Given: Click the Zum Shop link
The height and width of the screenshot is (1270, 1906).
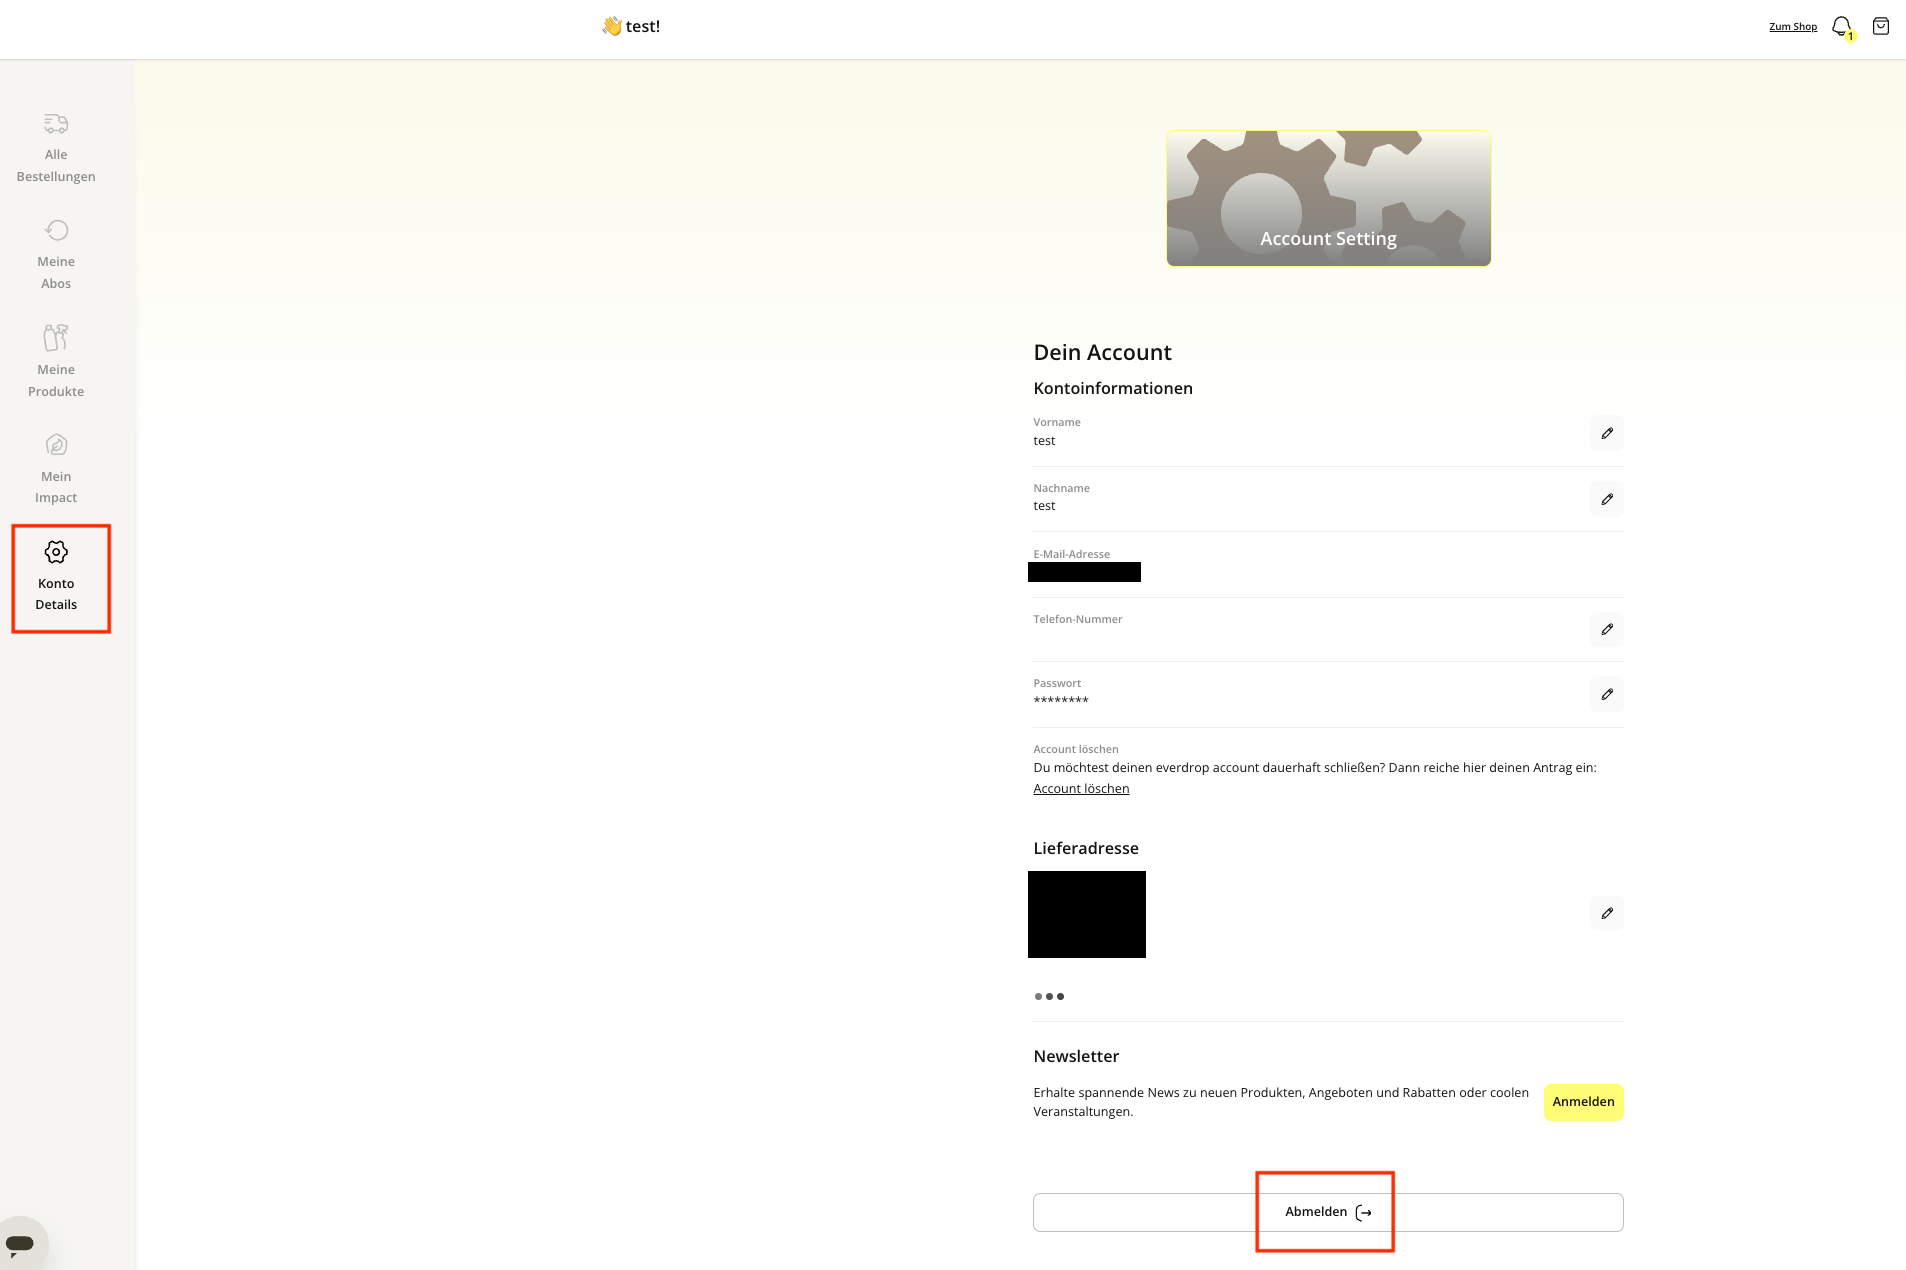Looking at the screenshot, I should point(1792,27).
